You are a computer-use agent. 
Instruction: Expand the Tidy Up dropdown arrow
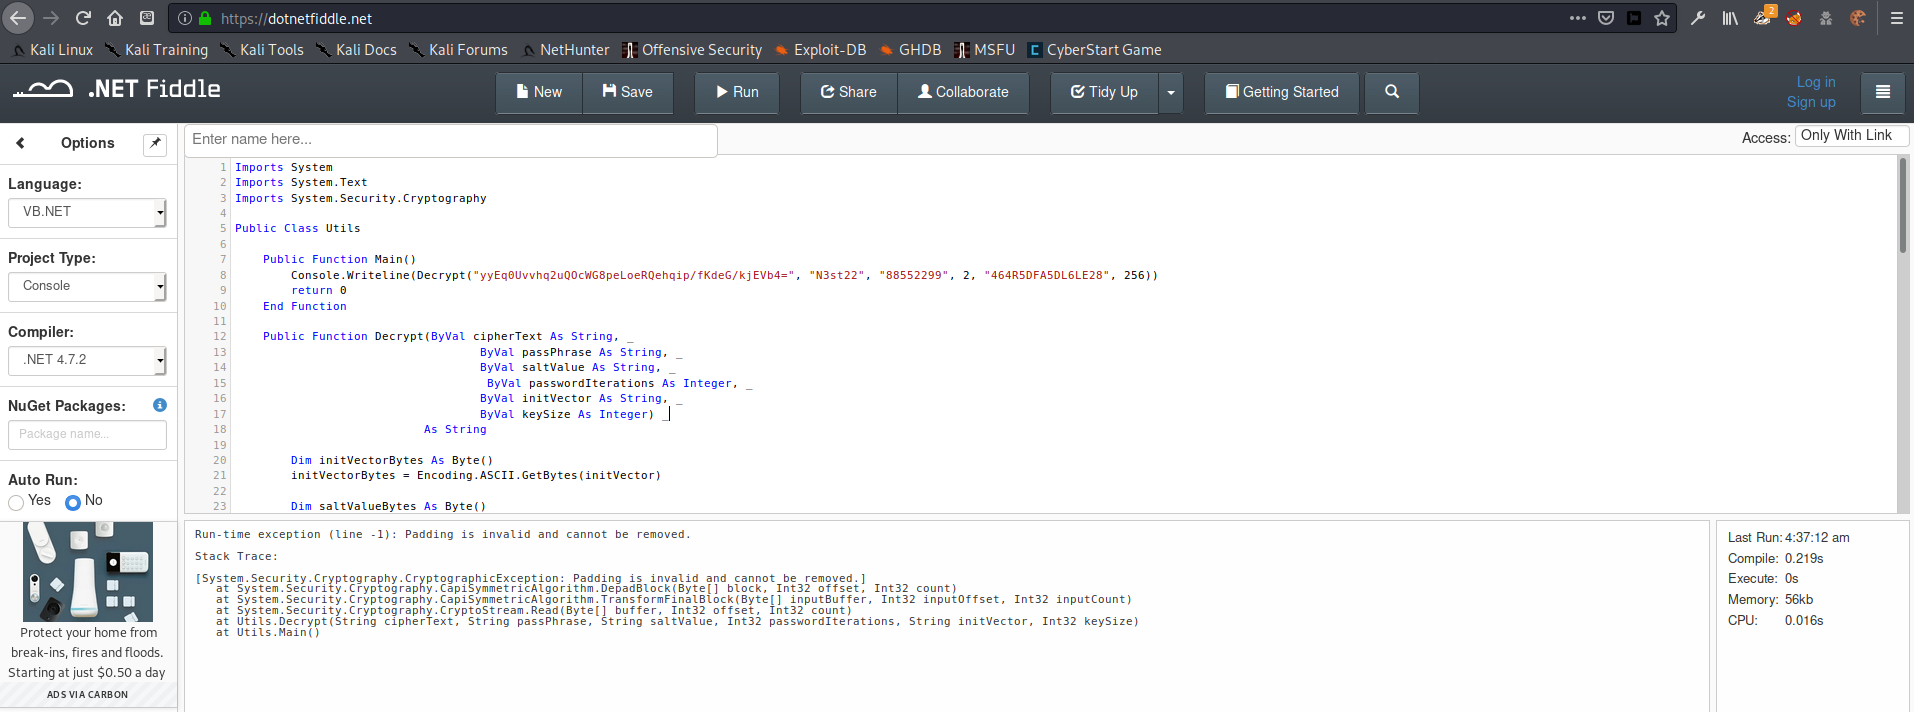pyautogui.click(x=1171, y=92)
